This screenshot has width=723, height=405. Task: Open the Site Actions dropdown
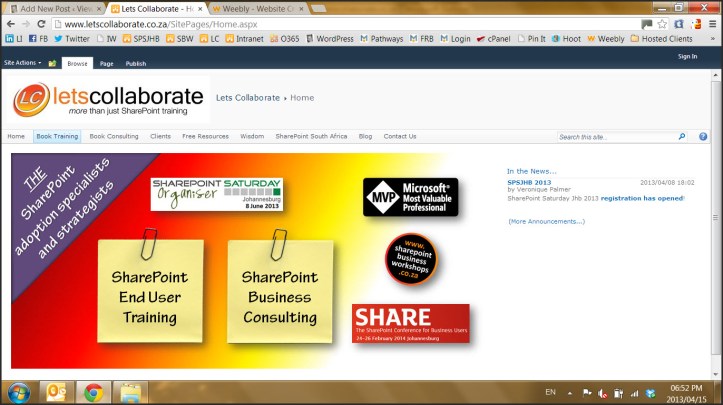[x=23, y=63]
